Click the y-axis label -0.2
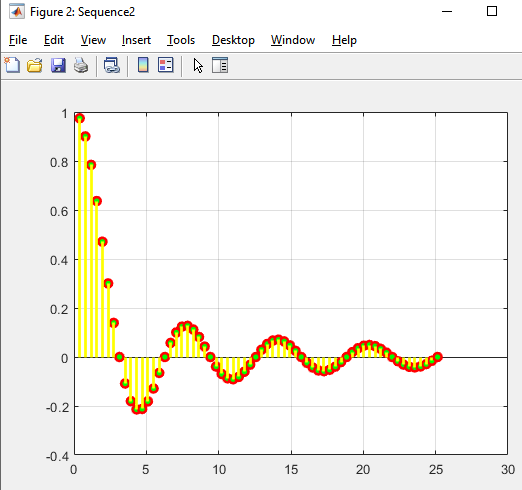 point(57,407)
